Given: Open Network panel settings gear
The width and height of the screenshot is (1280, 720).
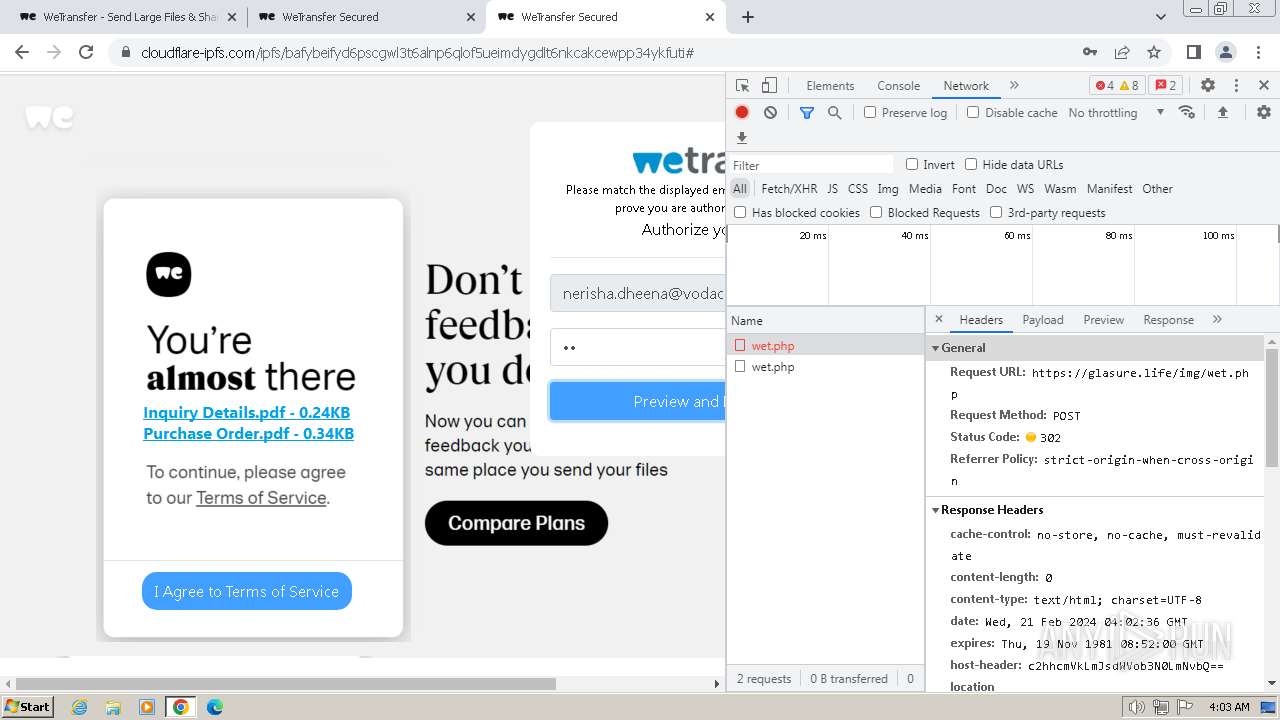Looking at the screenshot, I should (x=1264, y=112).
